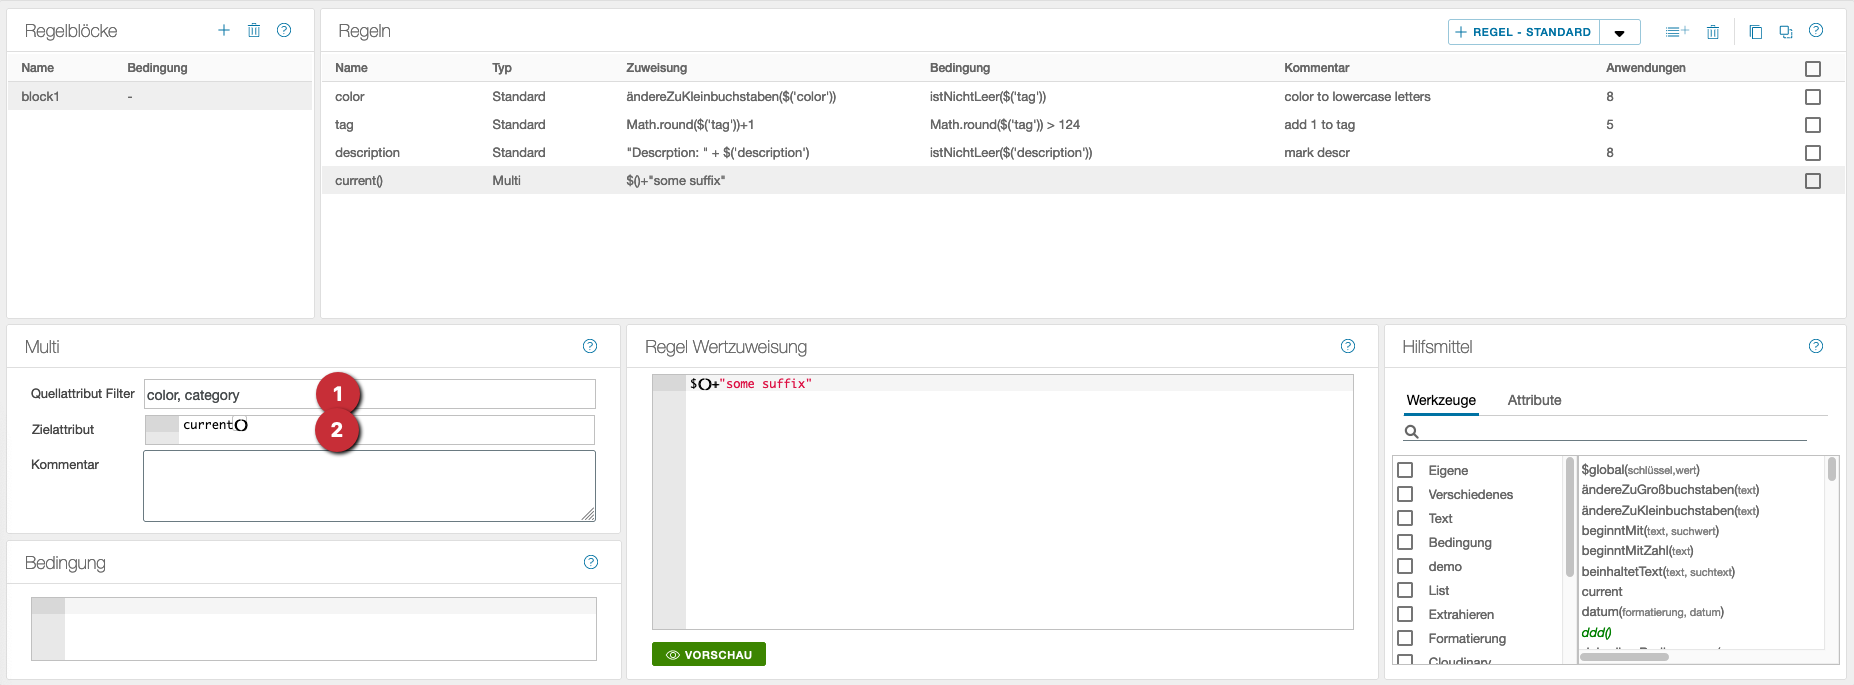Switch to the Attribute tab

[x=1534, y=400]
